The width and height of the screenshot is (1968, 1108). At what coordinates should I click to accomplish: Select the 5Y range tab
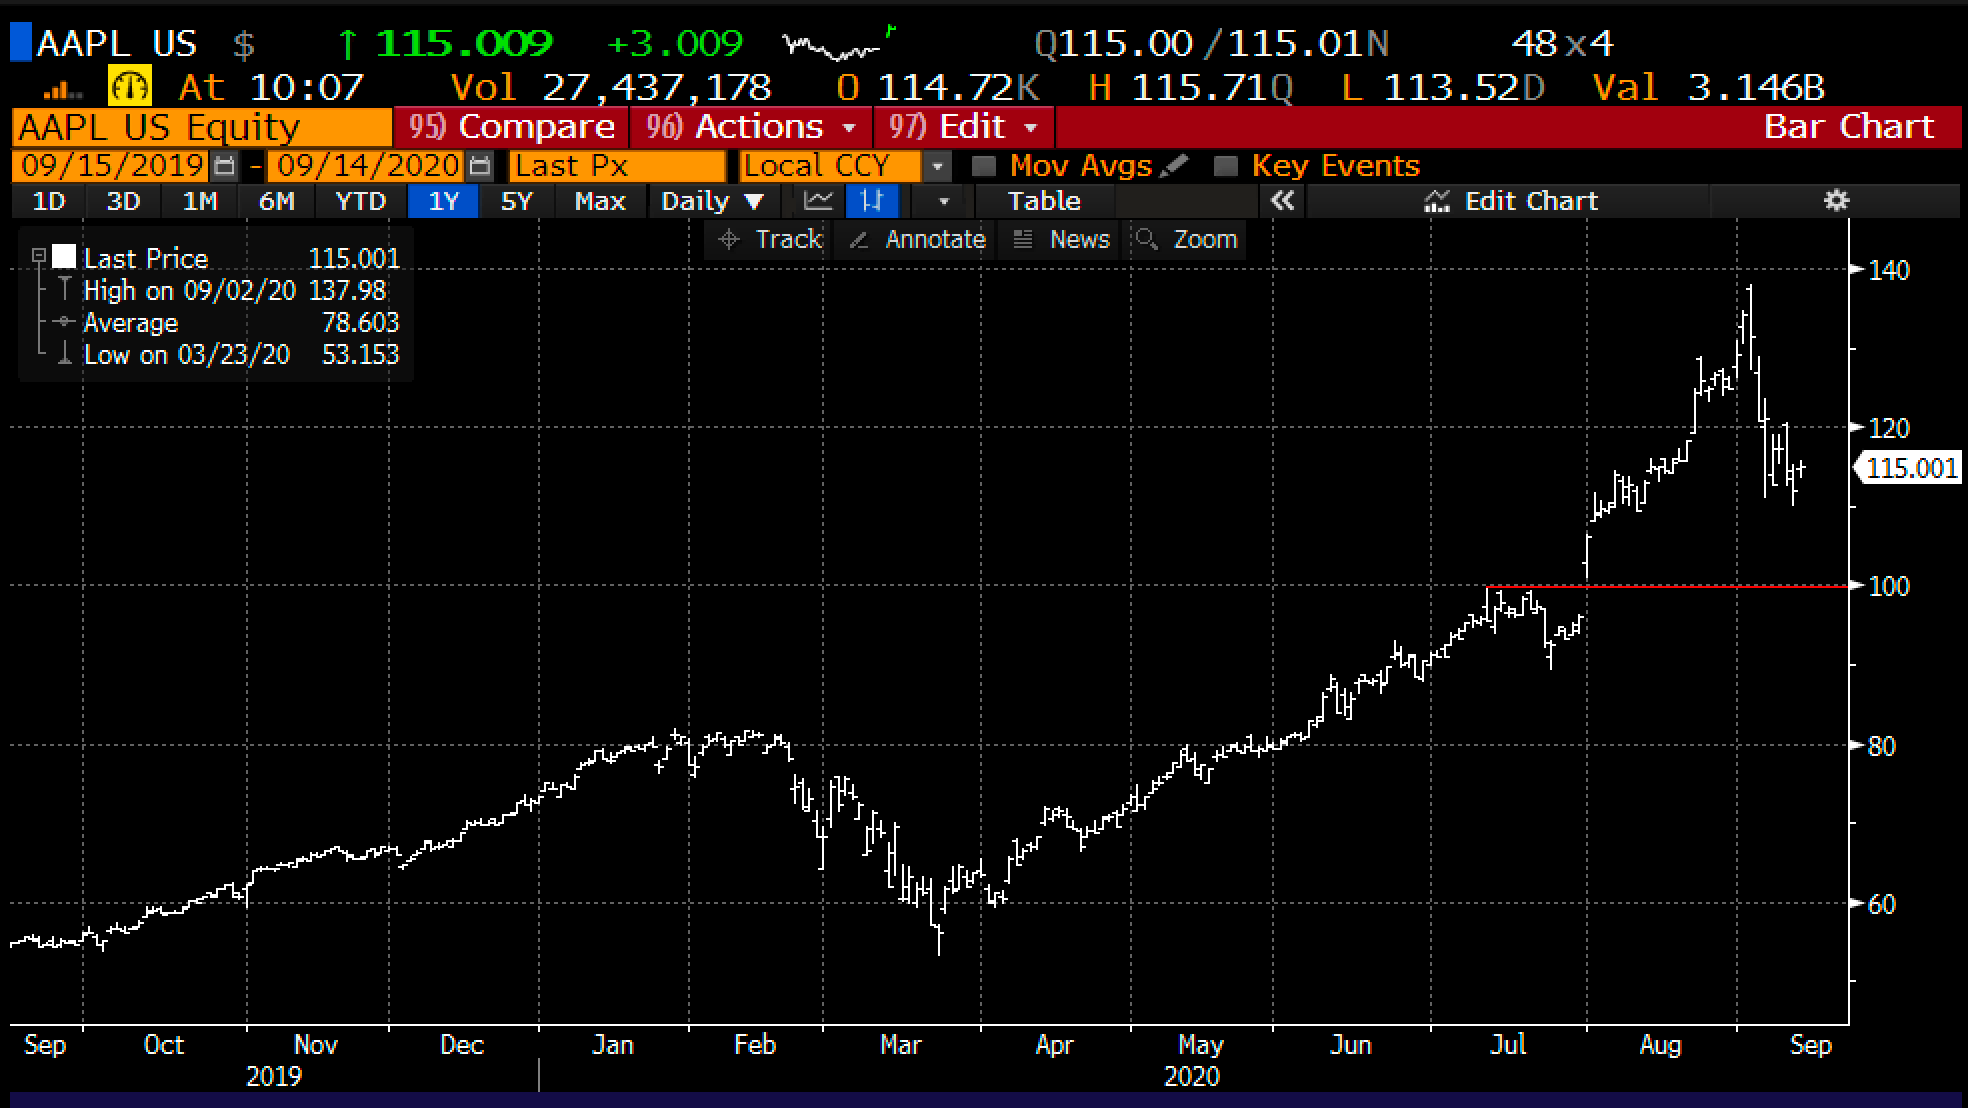tap(516, 201)
